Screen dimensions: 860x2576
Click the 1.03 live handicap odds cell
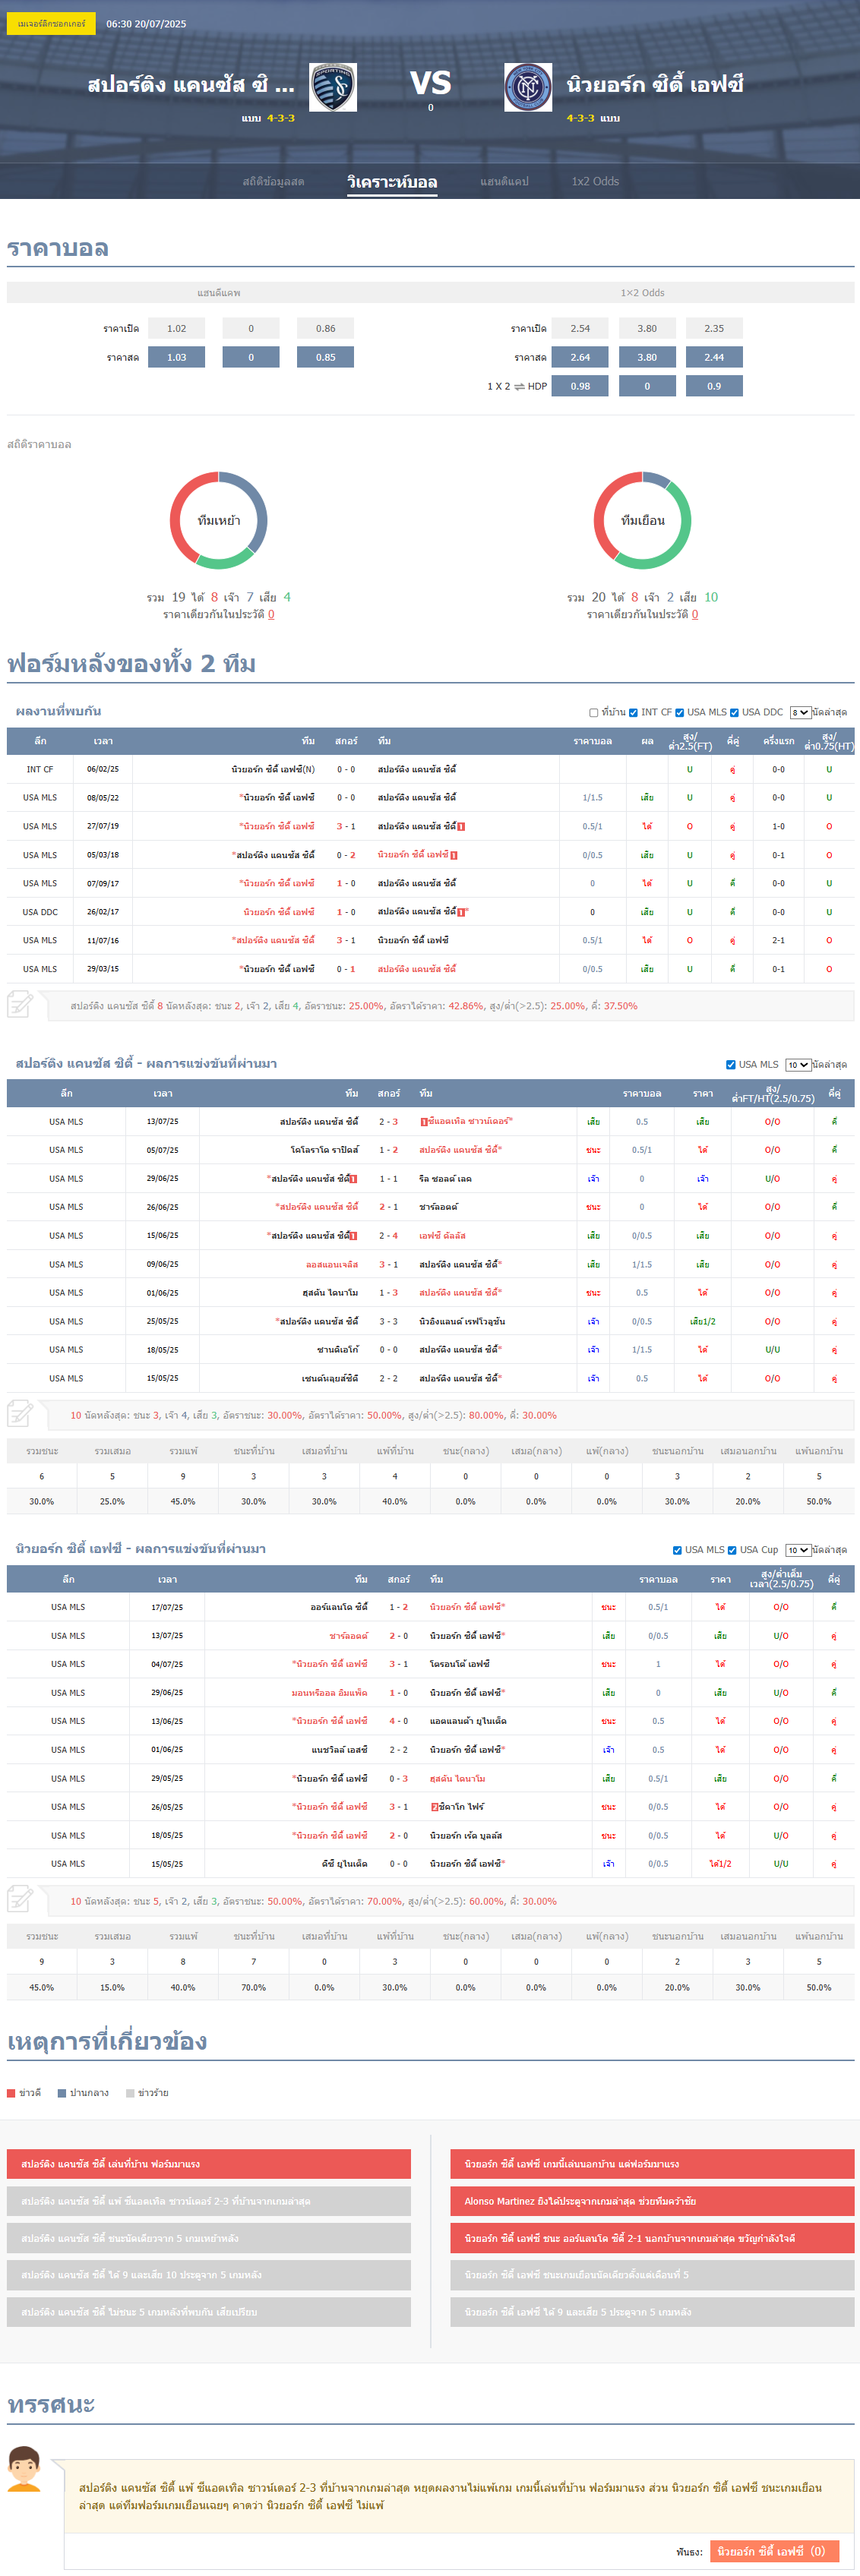tap(176, 357)
